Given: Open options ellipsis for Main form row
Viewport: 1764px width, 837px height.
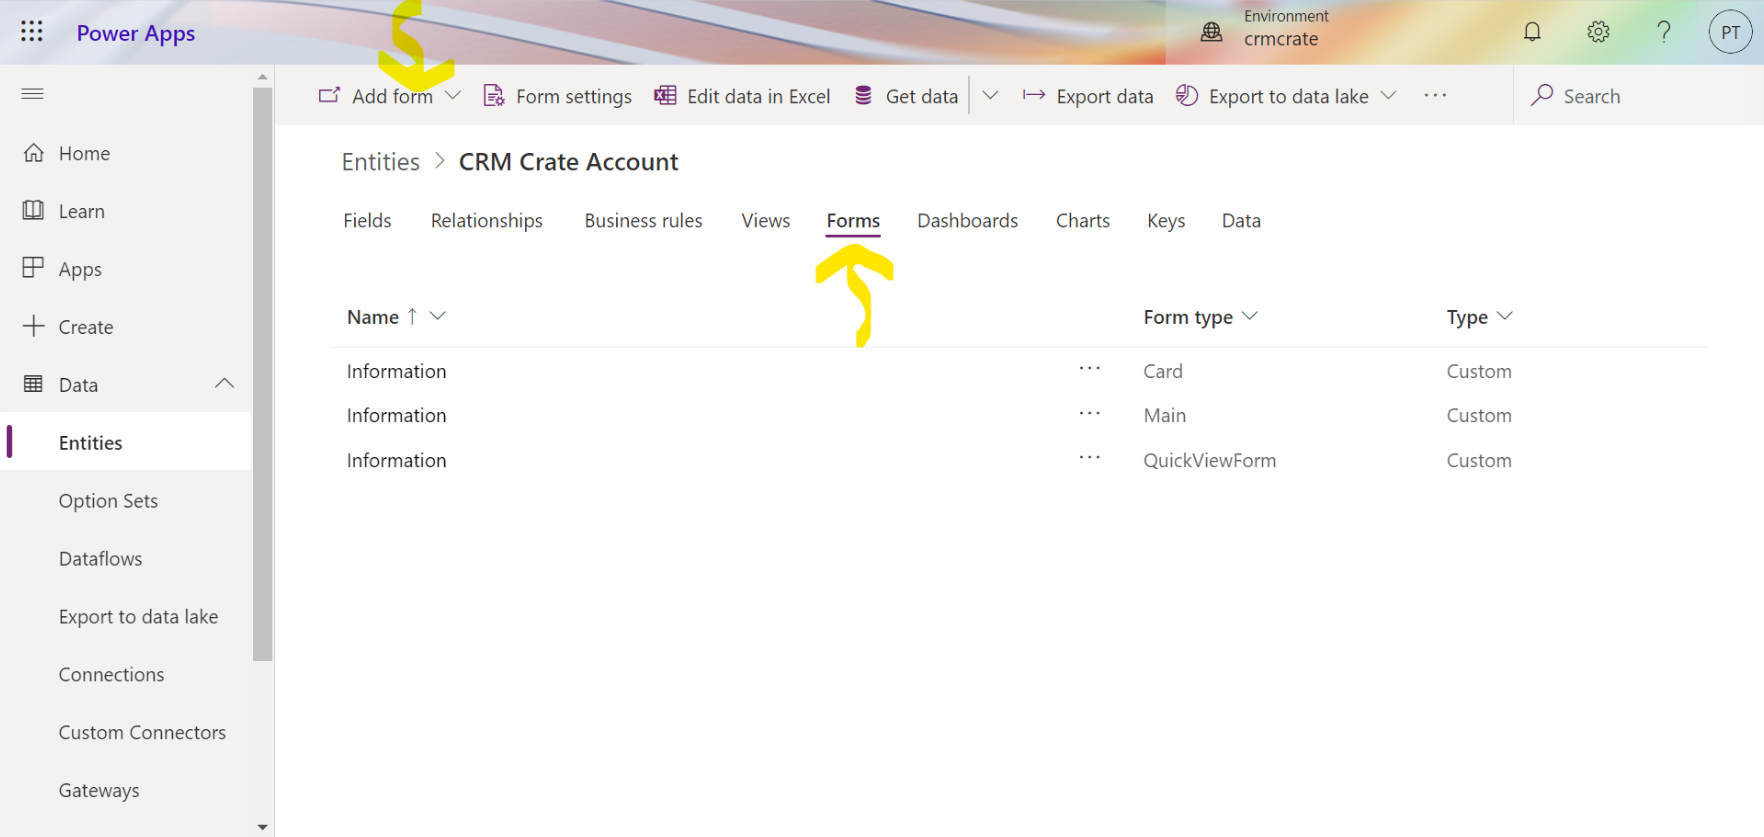Looking at the screenshot, I should coord(1089,413).
